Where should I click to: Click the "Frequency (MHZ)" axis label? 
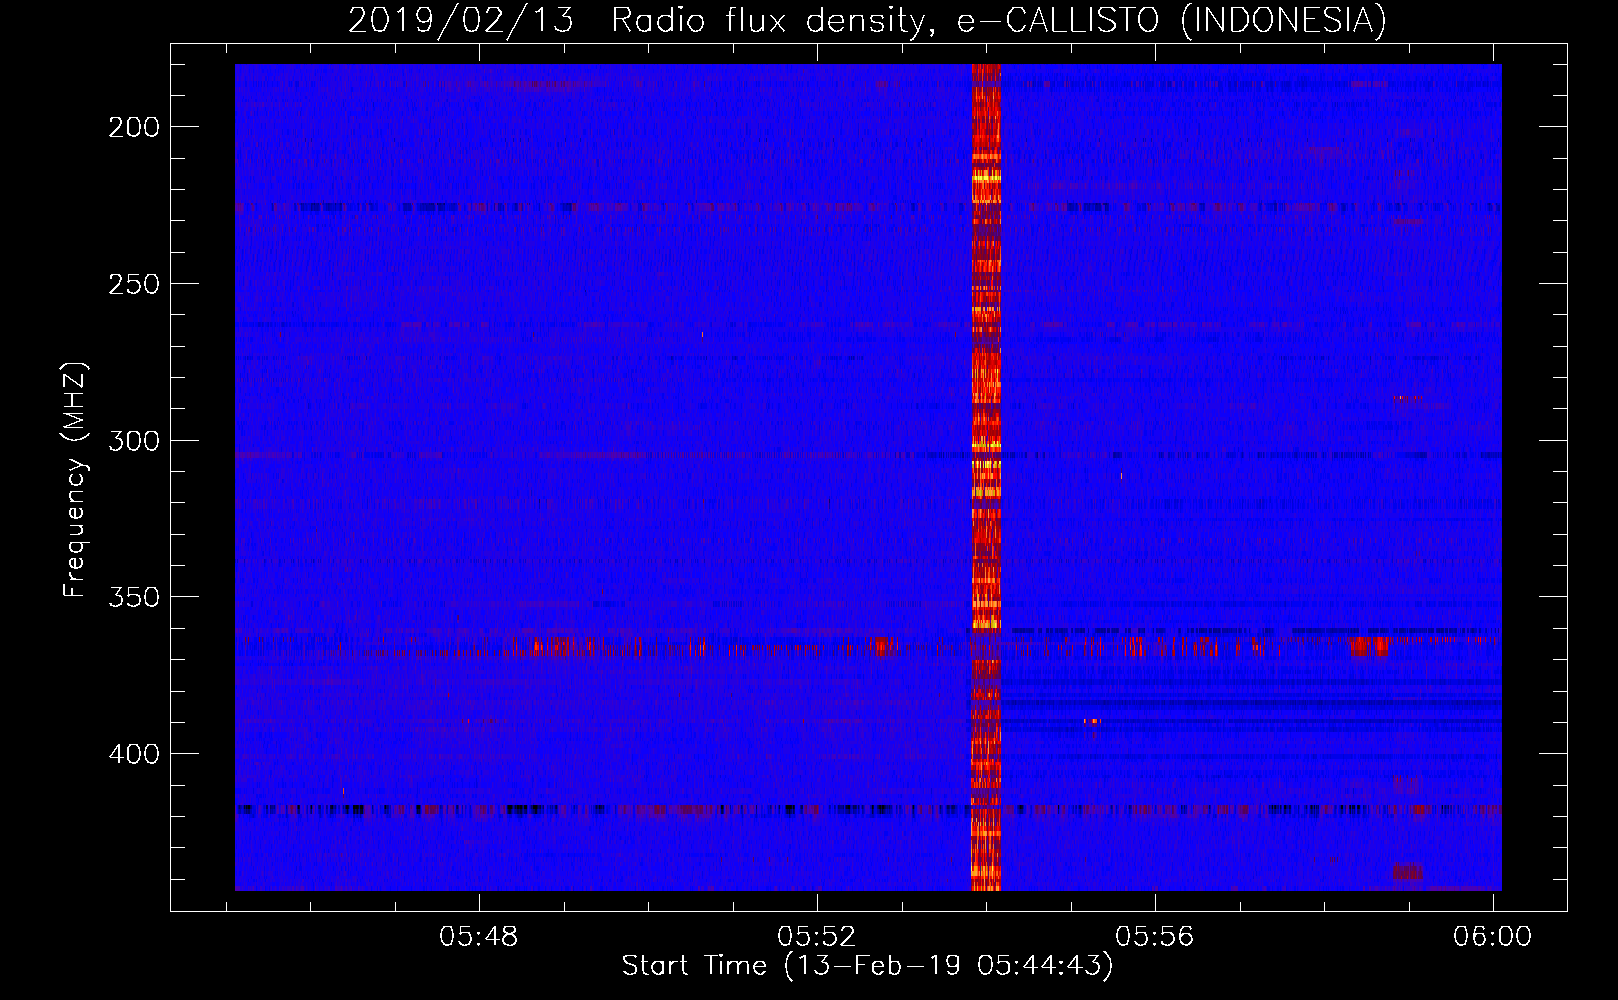[75, 480]
